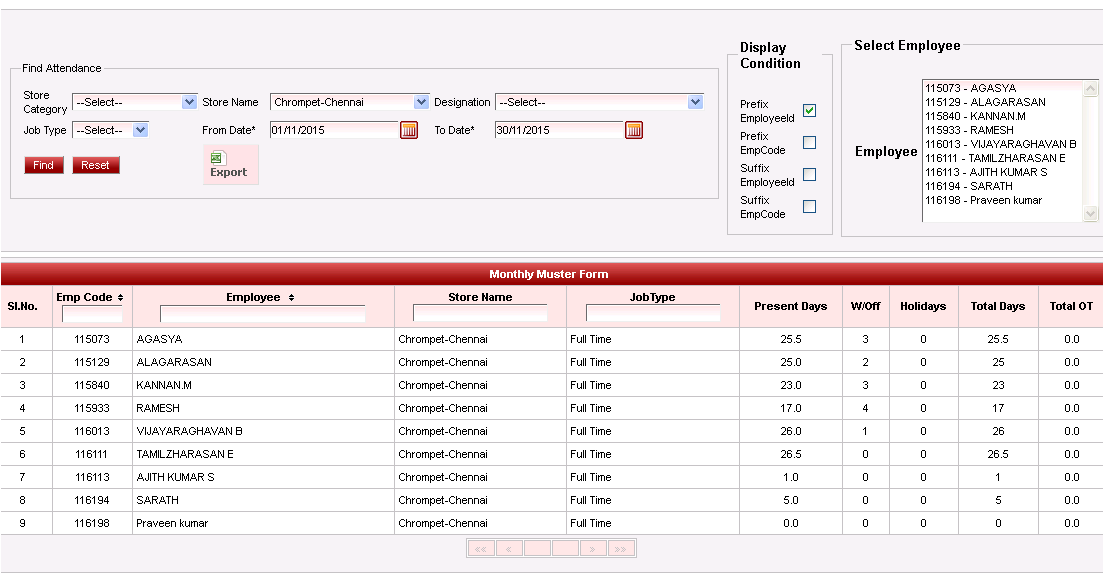Uncheck the Prefix EmployeeId checkbox
1104x576 pixels.
(810, 111)
